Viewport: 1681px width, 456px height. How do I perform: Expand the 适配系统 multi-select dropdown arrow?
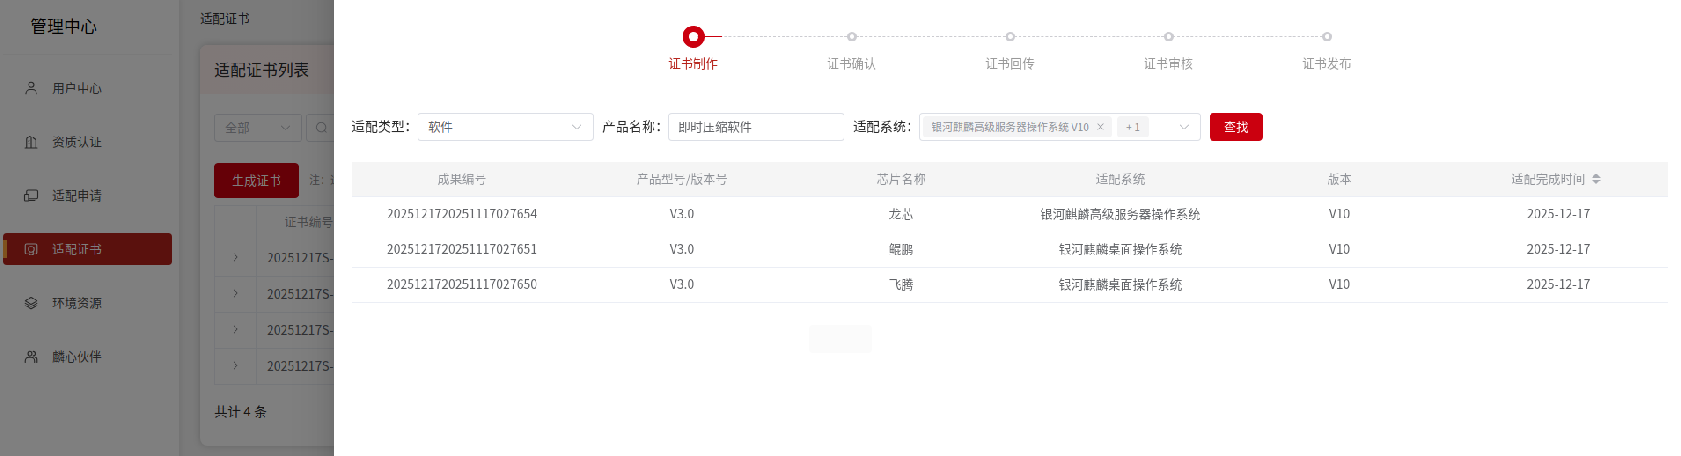(1184, 127)
